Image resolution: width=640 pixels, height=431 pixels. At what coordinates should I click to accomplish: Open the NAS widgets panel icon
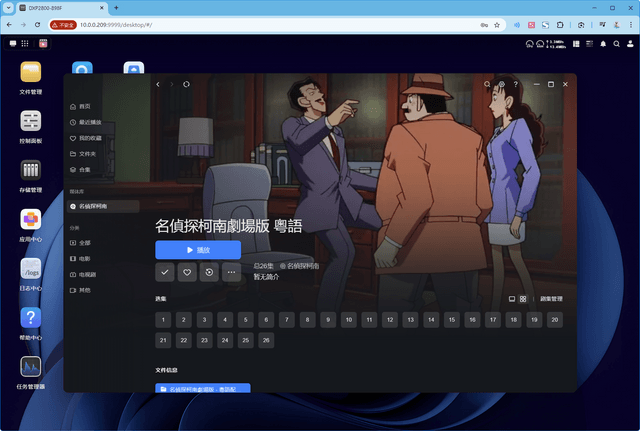(576, 44)
